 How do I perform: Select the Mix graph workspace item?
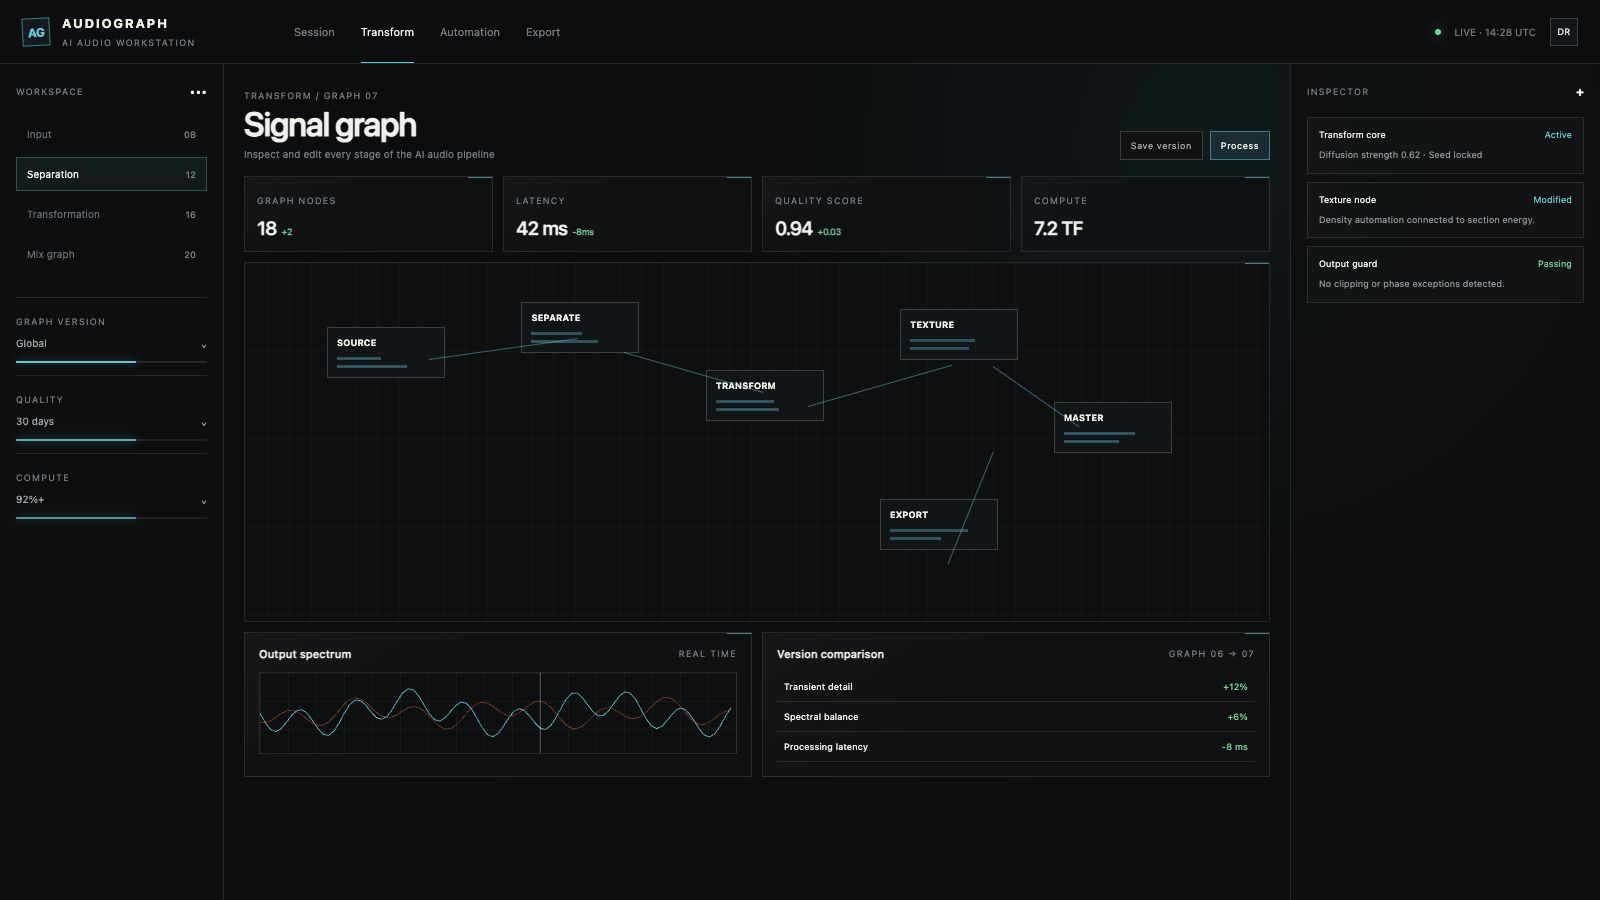pyautogui.click(x=111, y=254)
